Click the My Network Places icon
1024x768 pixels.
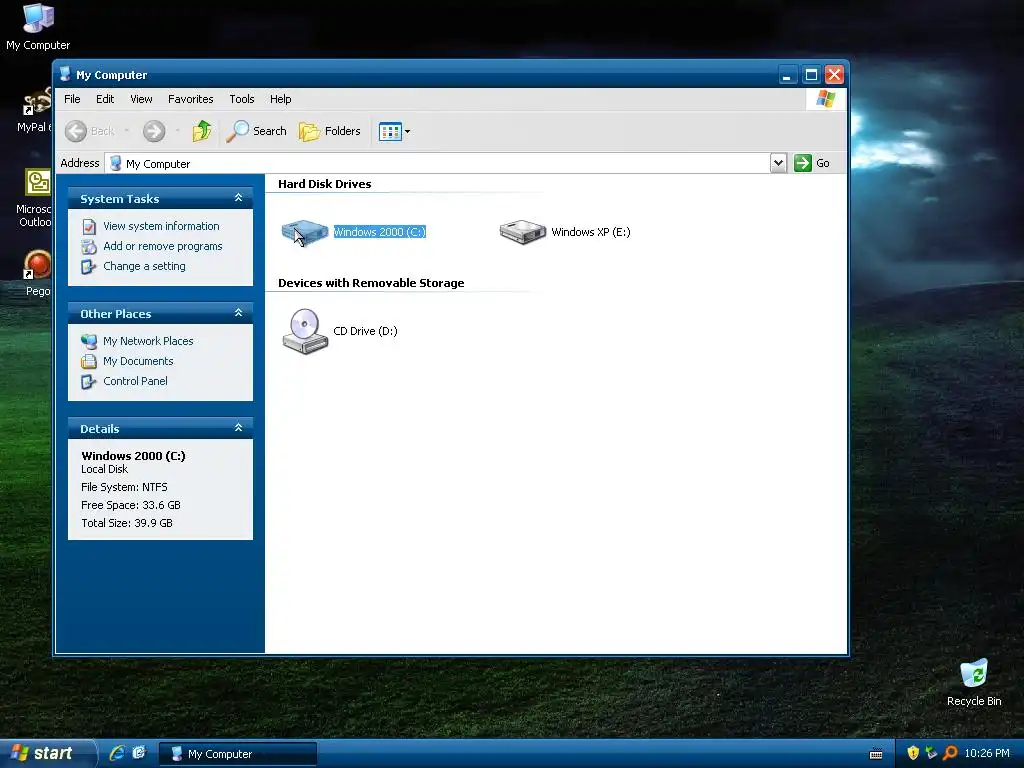pyautogui.click(x=89, y=341)
